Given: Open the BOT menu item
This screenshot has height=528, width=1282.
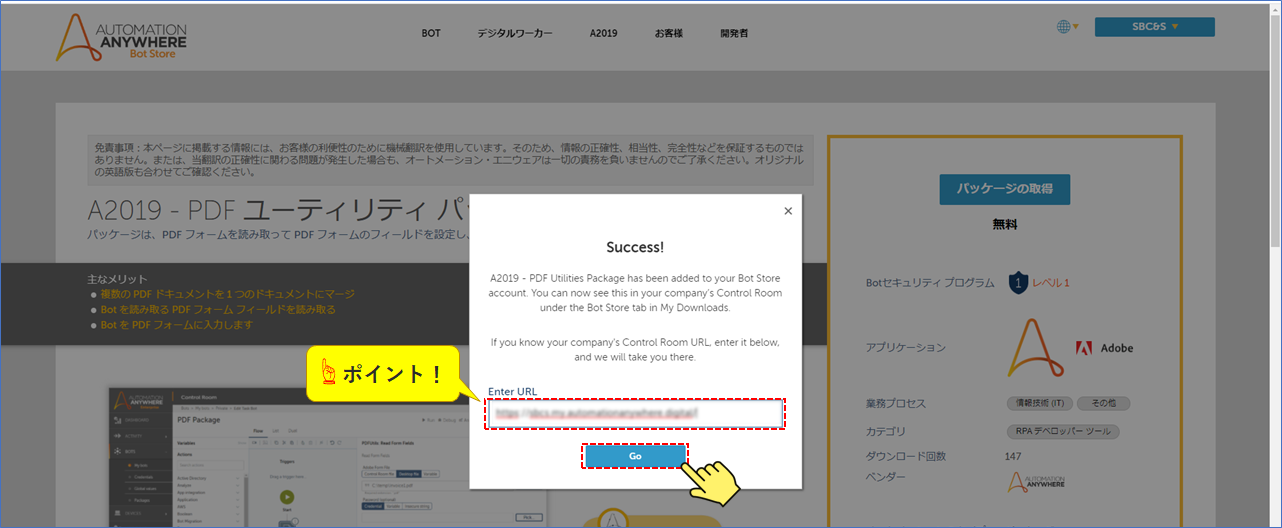Looking at the screenshot, I should coord(431,33).
